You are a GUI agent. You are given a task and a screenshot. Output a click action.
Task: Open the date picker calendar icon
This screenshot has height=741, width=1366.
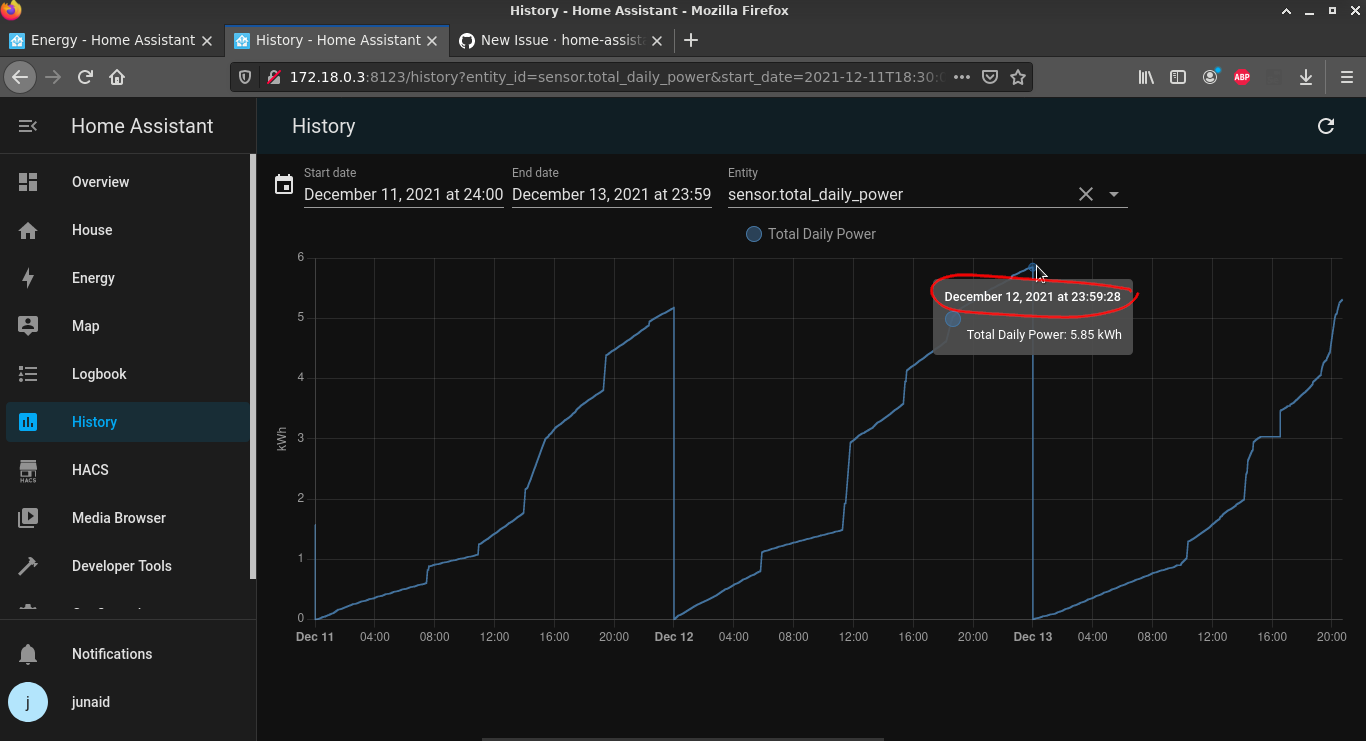(283, 184)
